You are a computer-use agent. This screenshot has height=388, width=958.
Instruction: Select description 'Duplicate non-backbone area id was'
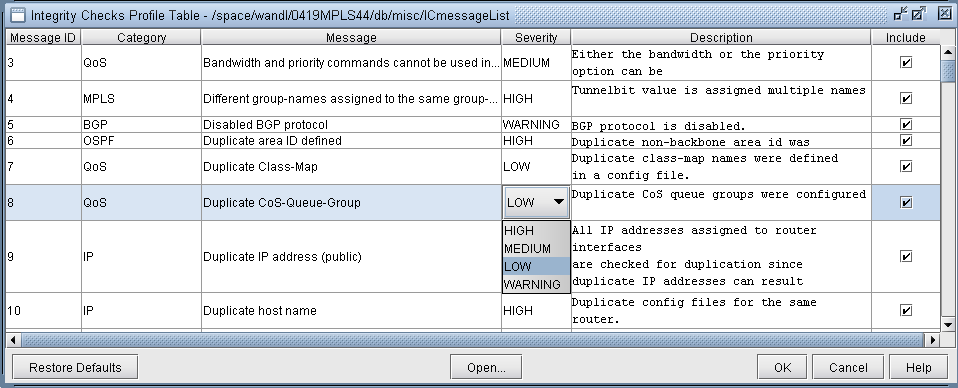(x=721, y=141)
